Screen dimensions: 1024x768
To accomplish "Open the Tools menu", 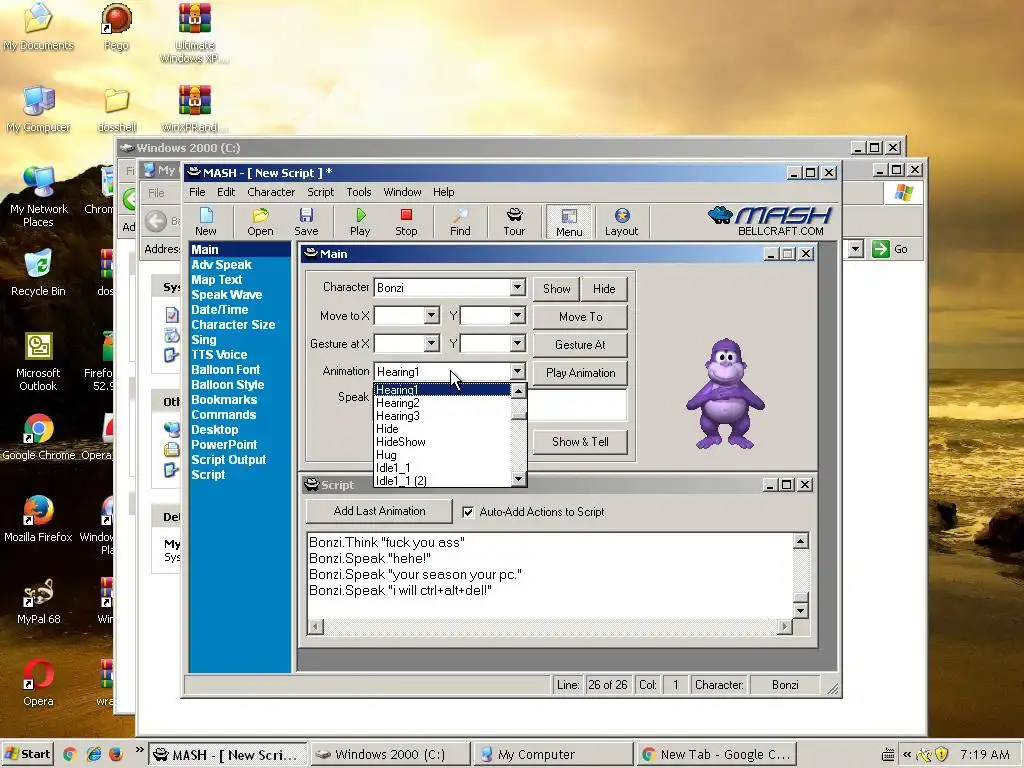I will point(359,192).
